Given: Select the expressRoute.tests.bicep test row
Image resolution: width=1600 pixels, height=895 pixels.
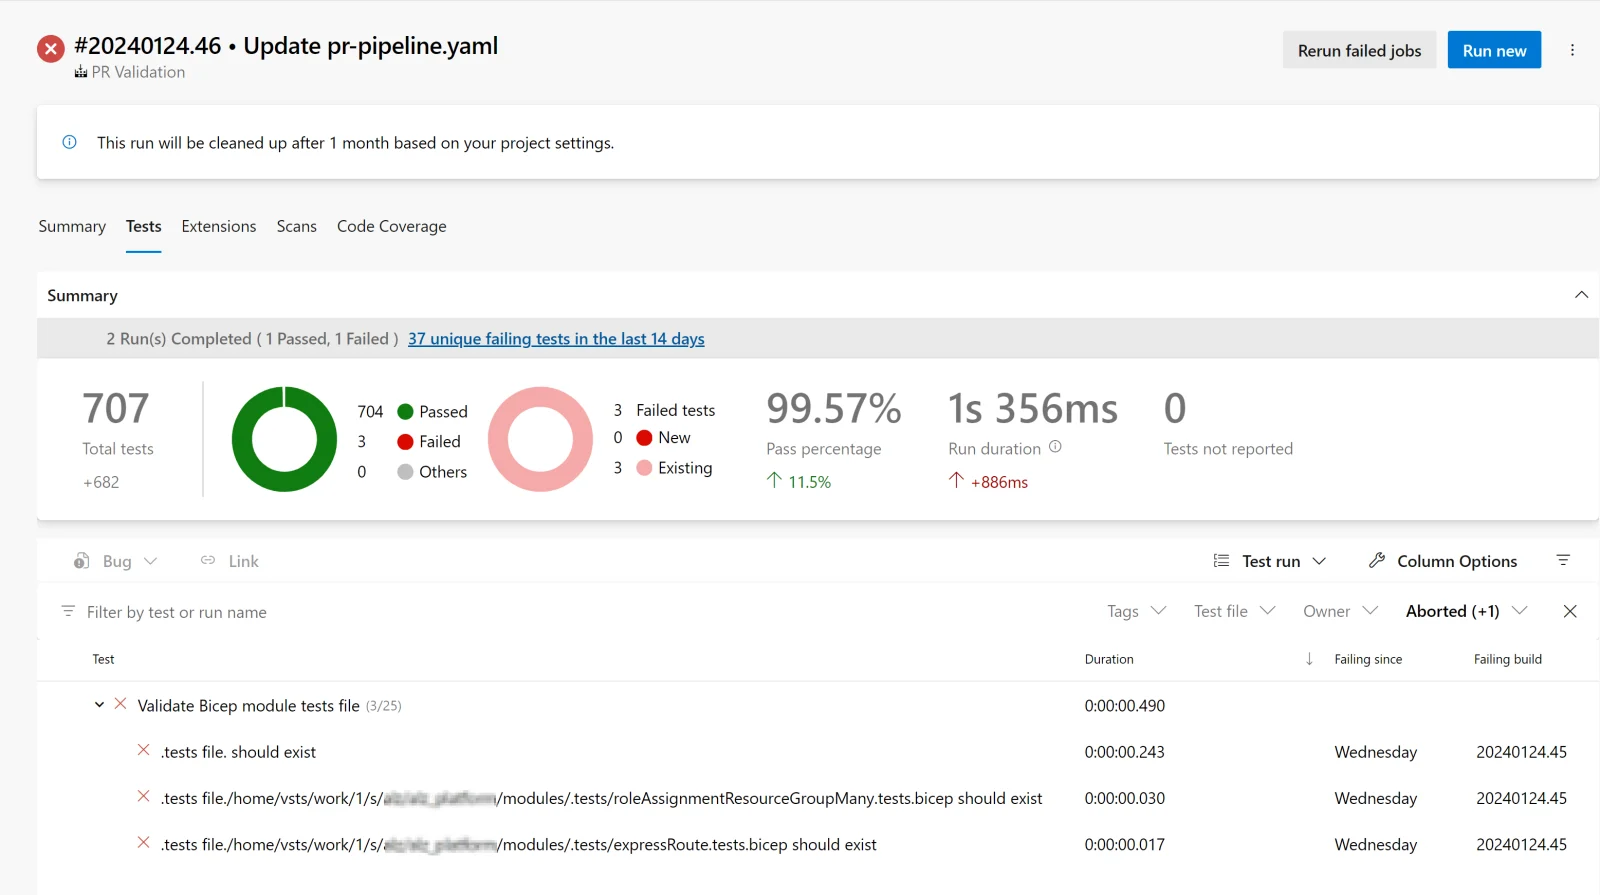Looking at the screenshot, I should (818, 844).
